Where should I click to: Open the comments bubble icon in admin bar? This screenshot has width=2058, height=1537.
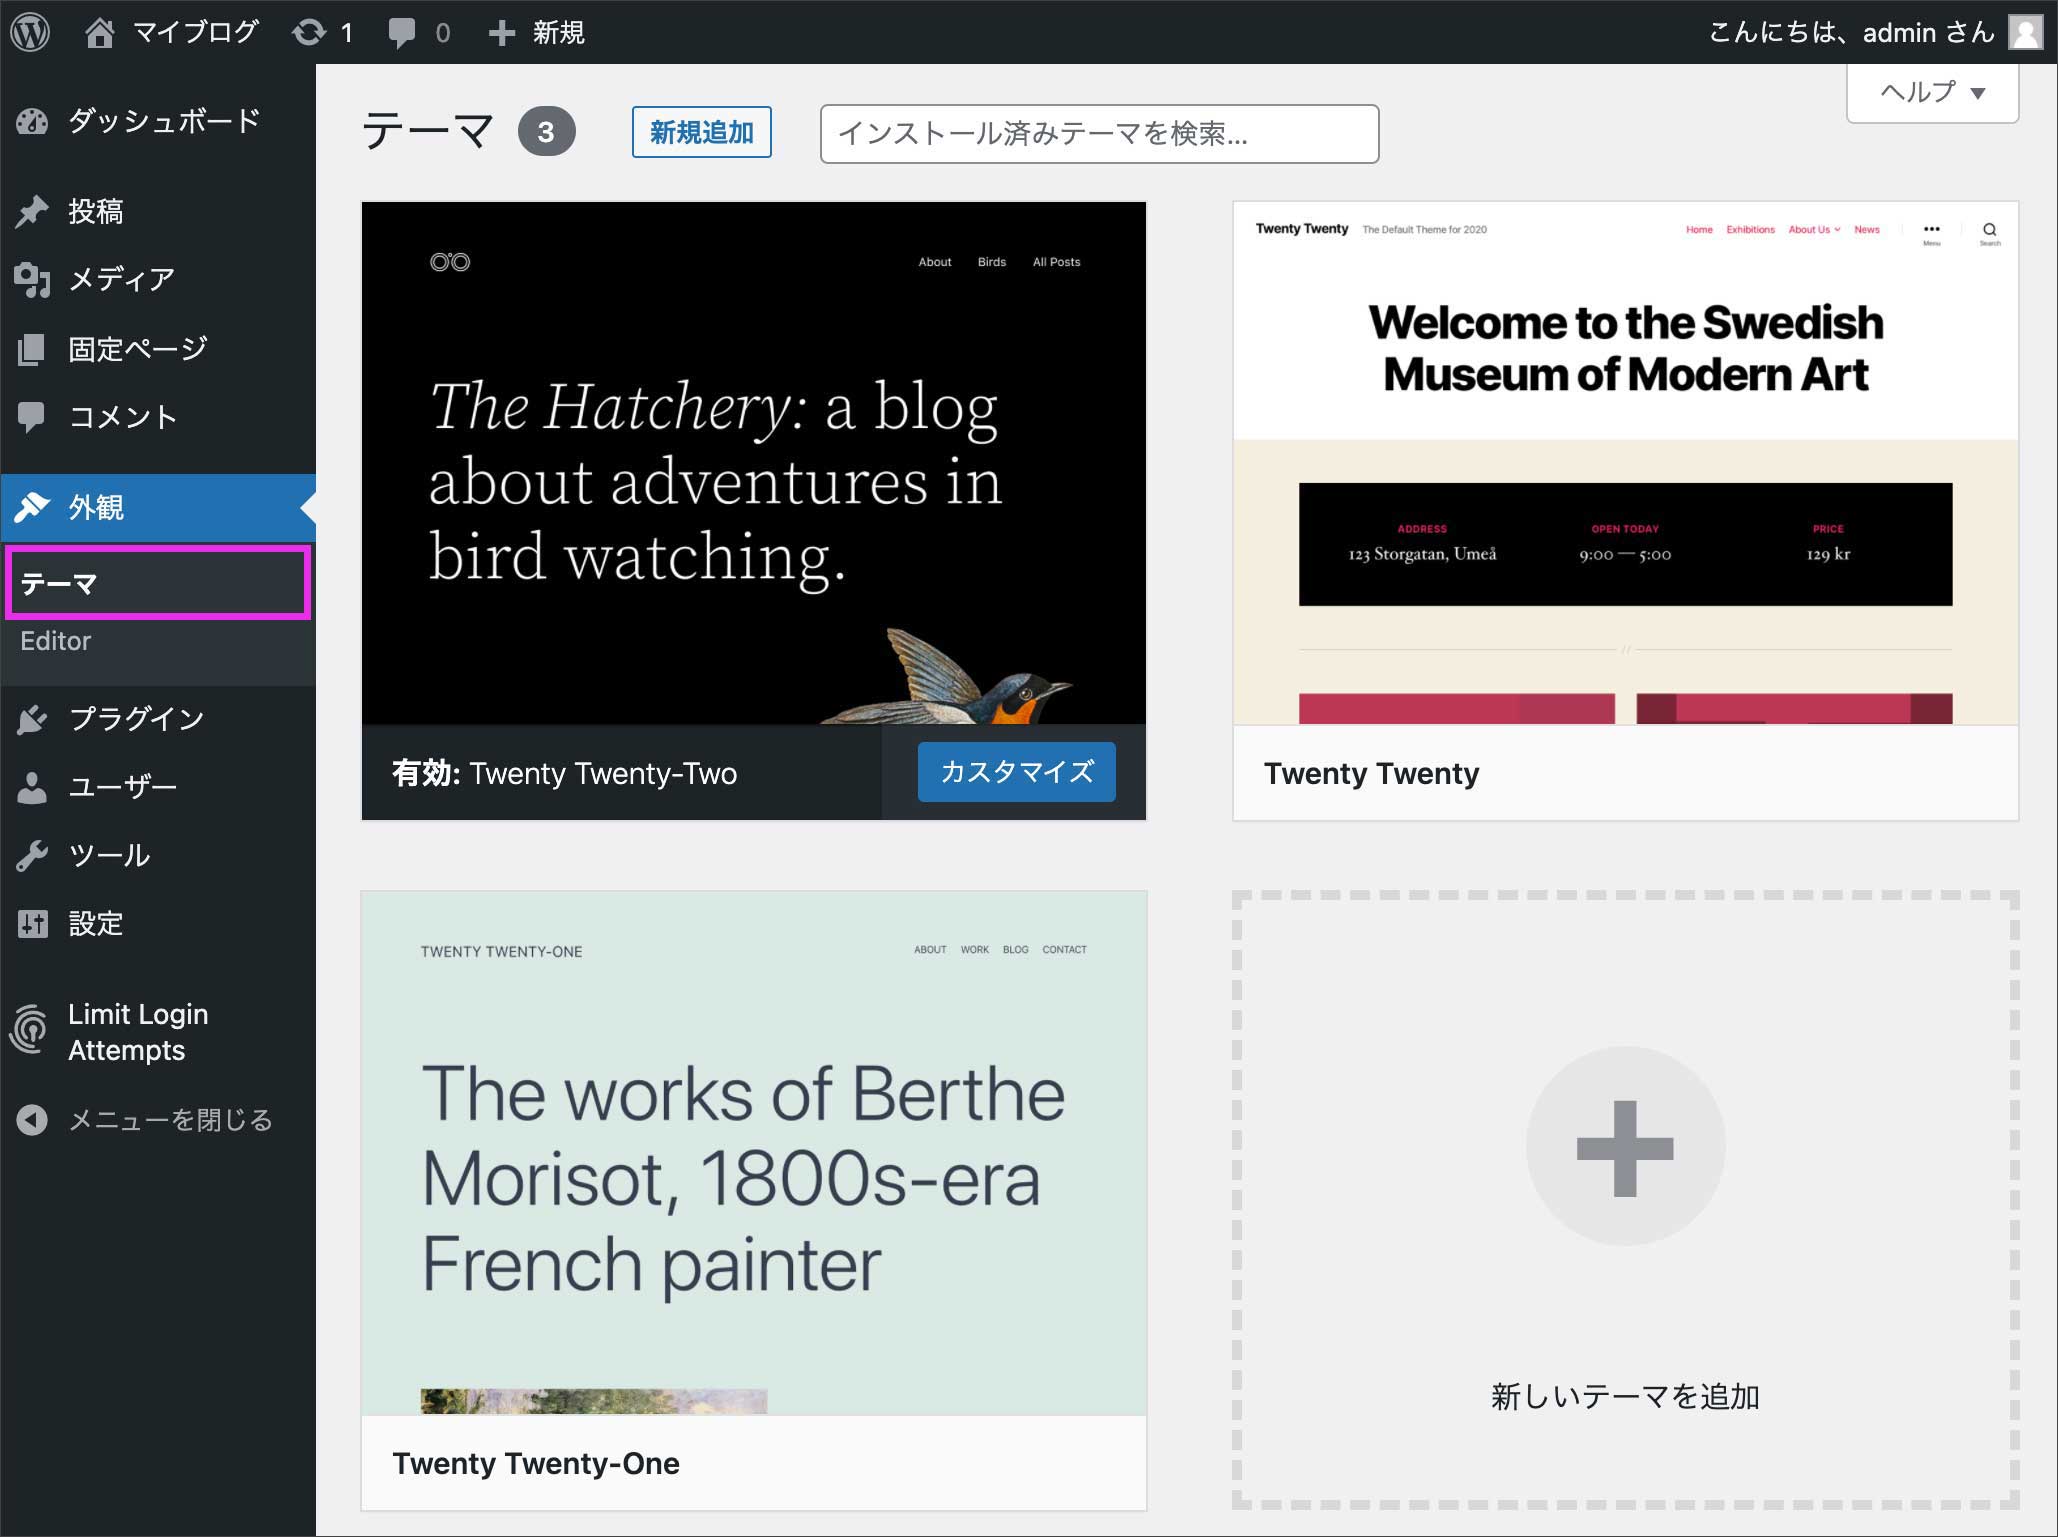pos(401,33)
